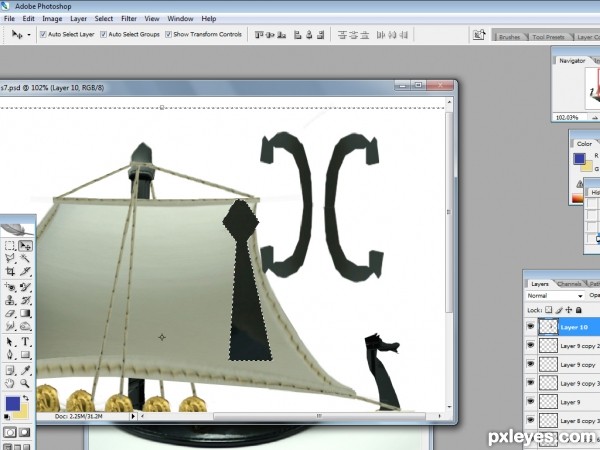
Task: Hide Layer 10 with eye icon
Action: [530, 327]
